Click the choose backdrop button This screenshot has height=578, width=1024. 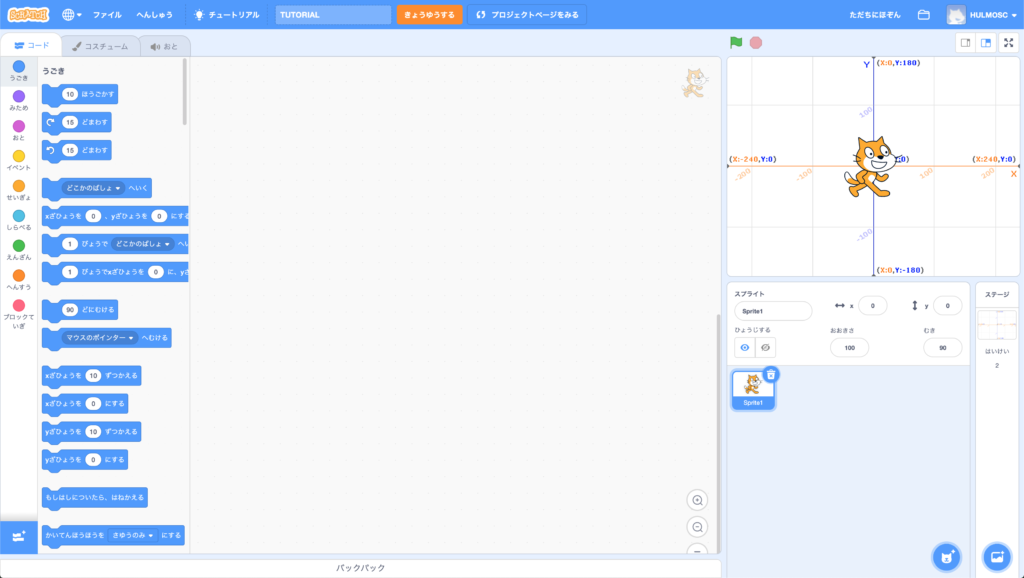pyautogui.click(x=996, y=556)
